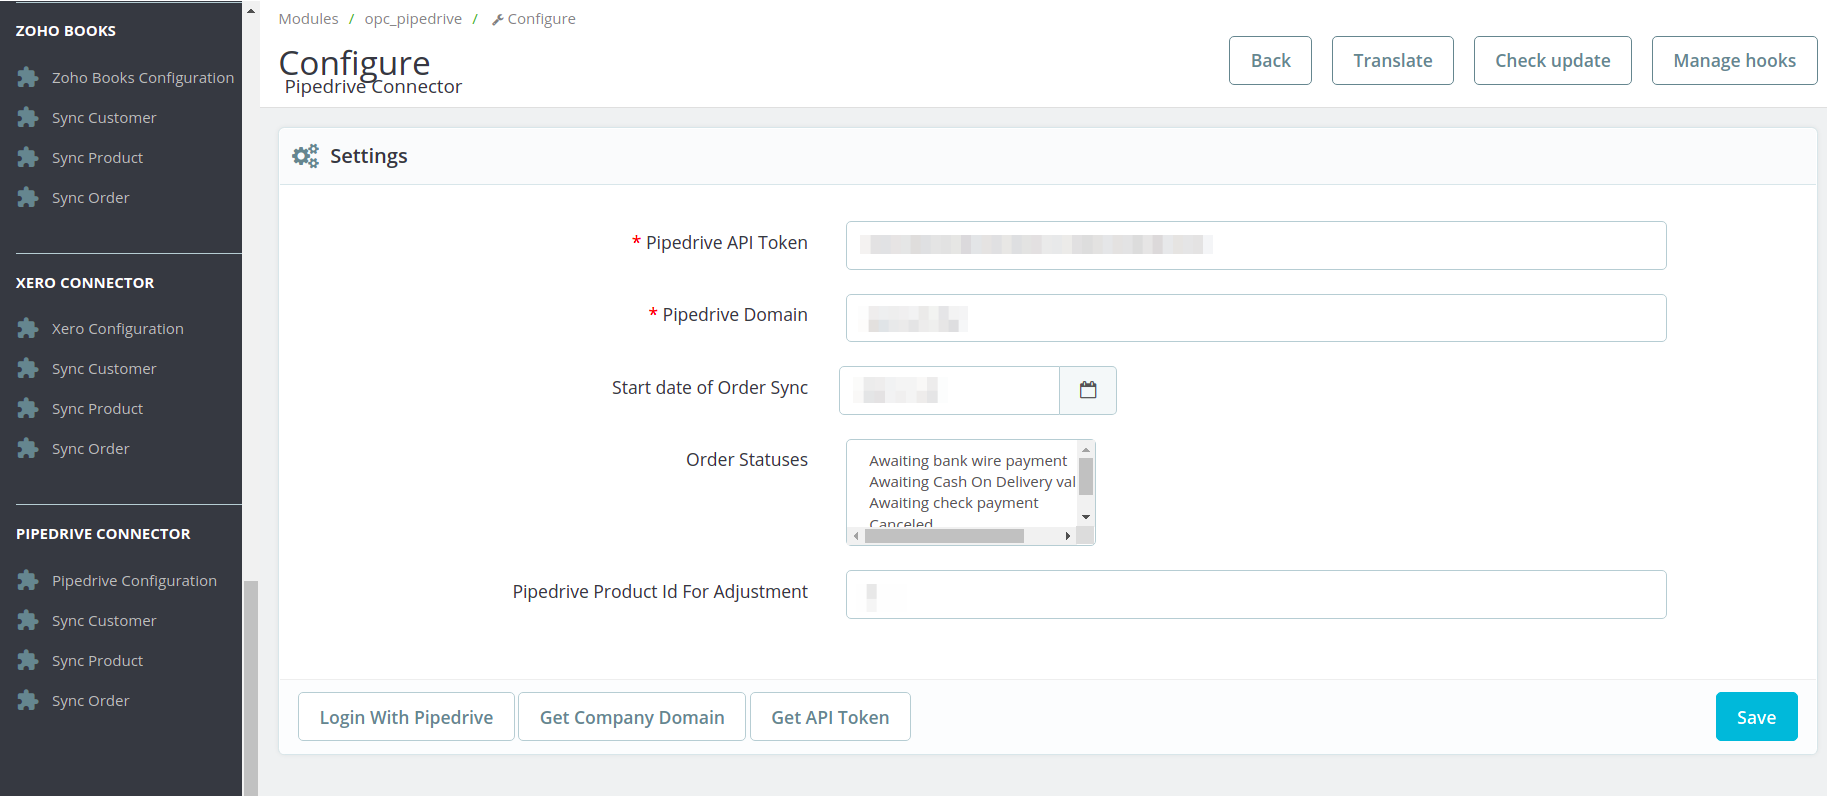Click puzzle icon beside Pipedrive Sync Order

tap(28, 700)
